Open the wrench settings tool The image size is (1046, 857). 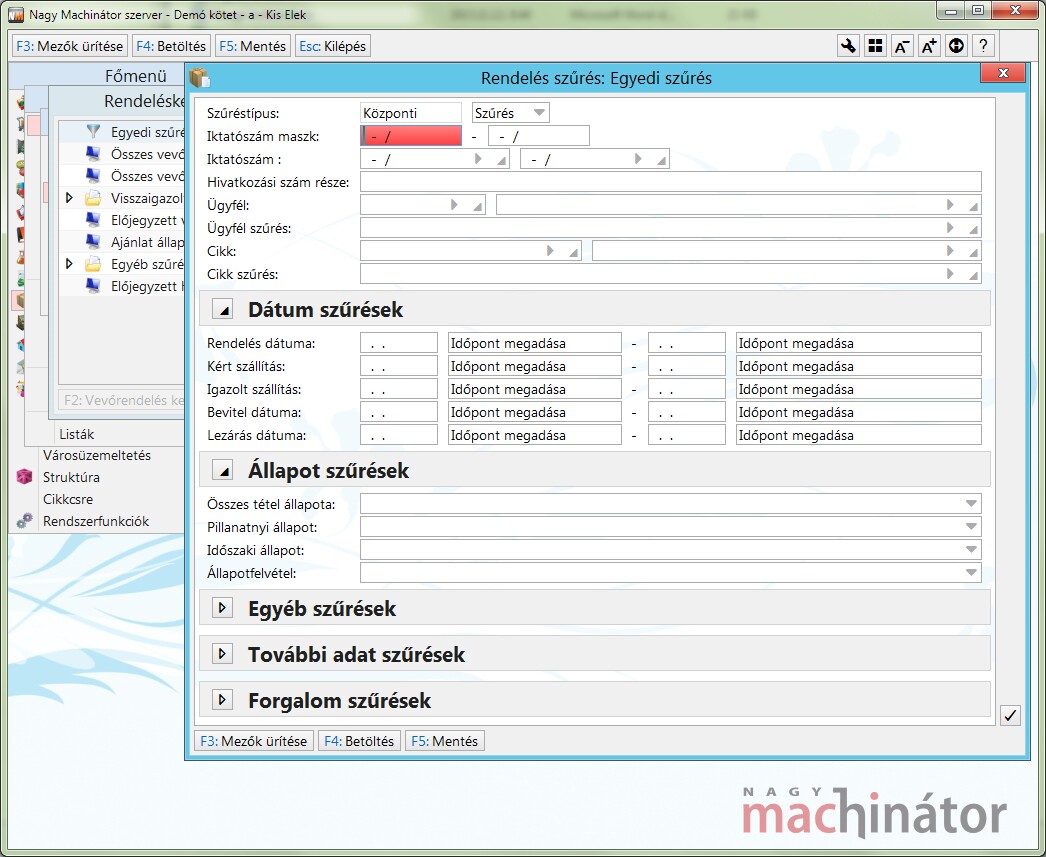848,46
